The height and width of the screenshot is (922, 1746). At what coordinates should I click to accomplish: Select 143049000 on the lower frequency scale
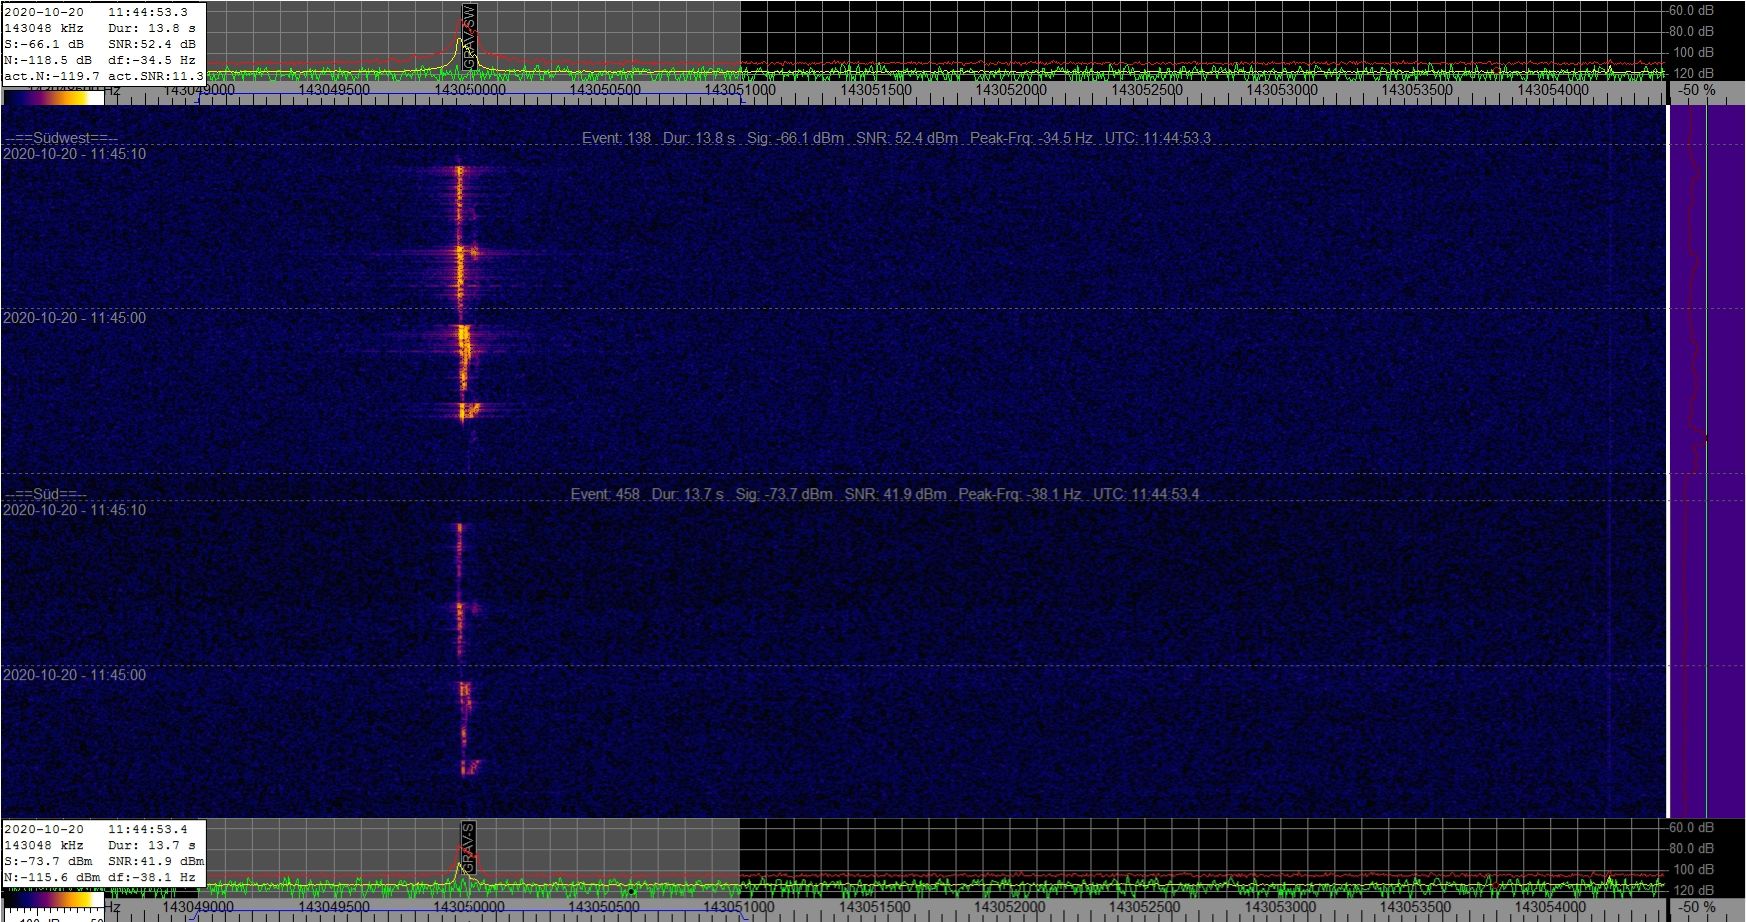[199, 907]
